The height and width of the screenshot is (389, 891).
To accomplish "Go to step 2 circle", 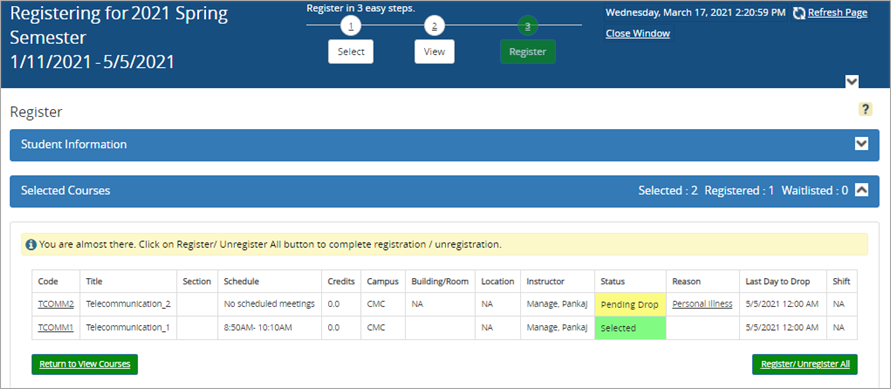I will (434, 26).
